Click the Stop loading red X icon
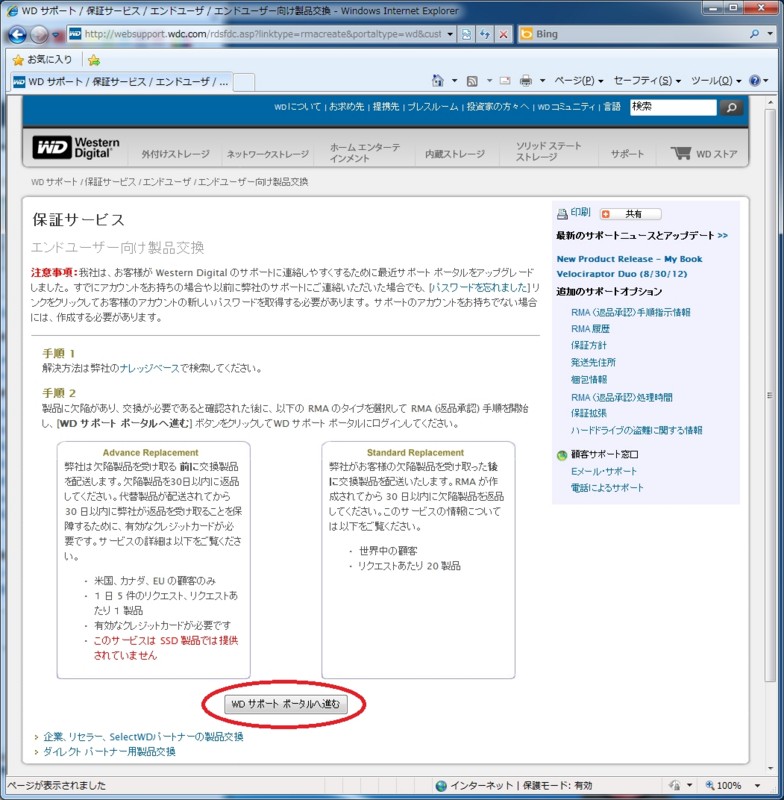 (x=503, y=34)
